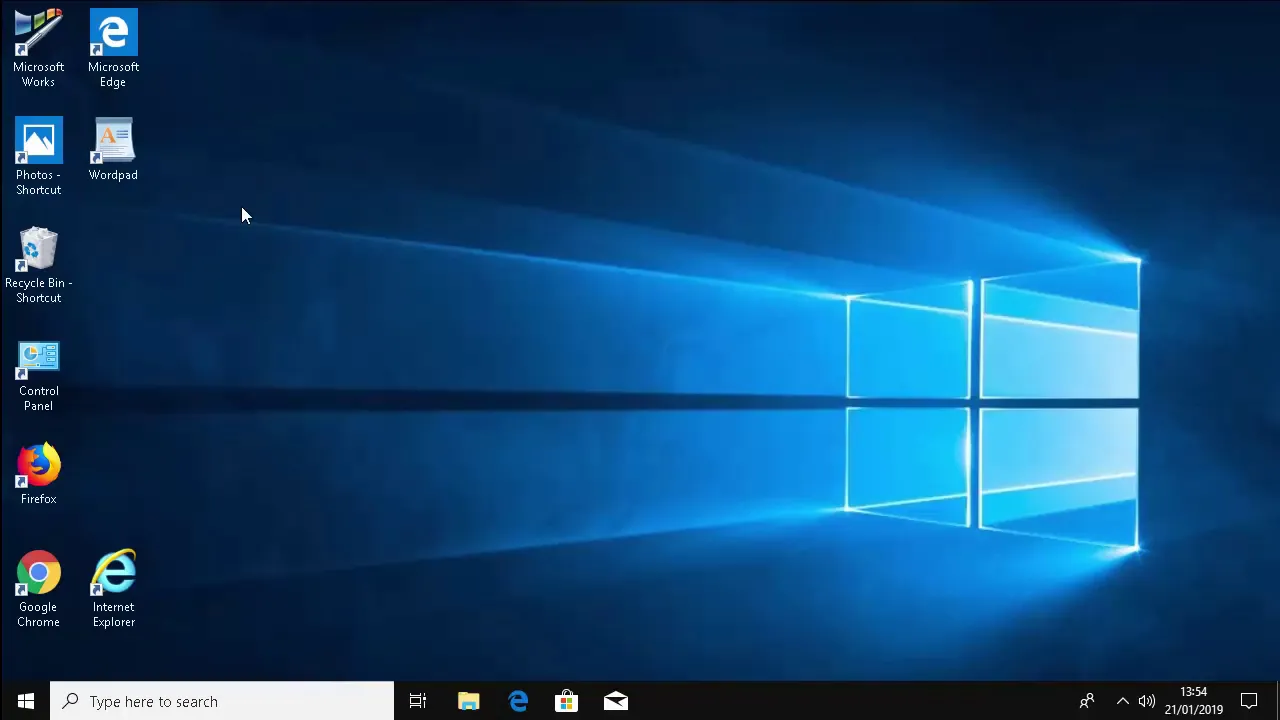
Task: Open File Explorer from the taskbar
Action: click(468, 701)
